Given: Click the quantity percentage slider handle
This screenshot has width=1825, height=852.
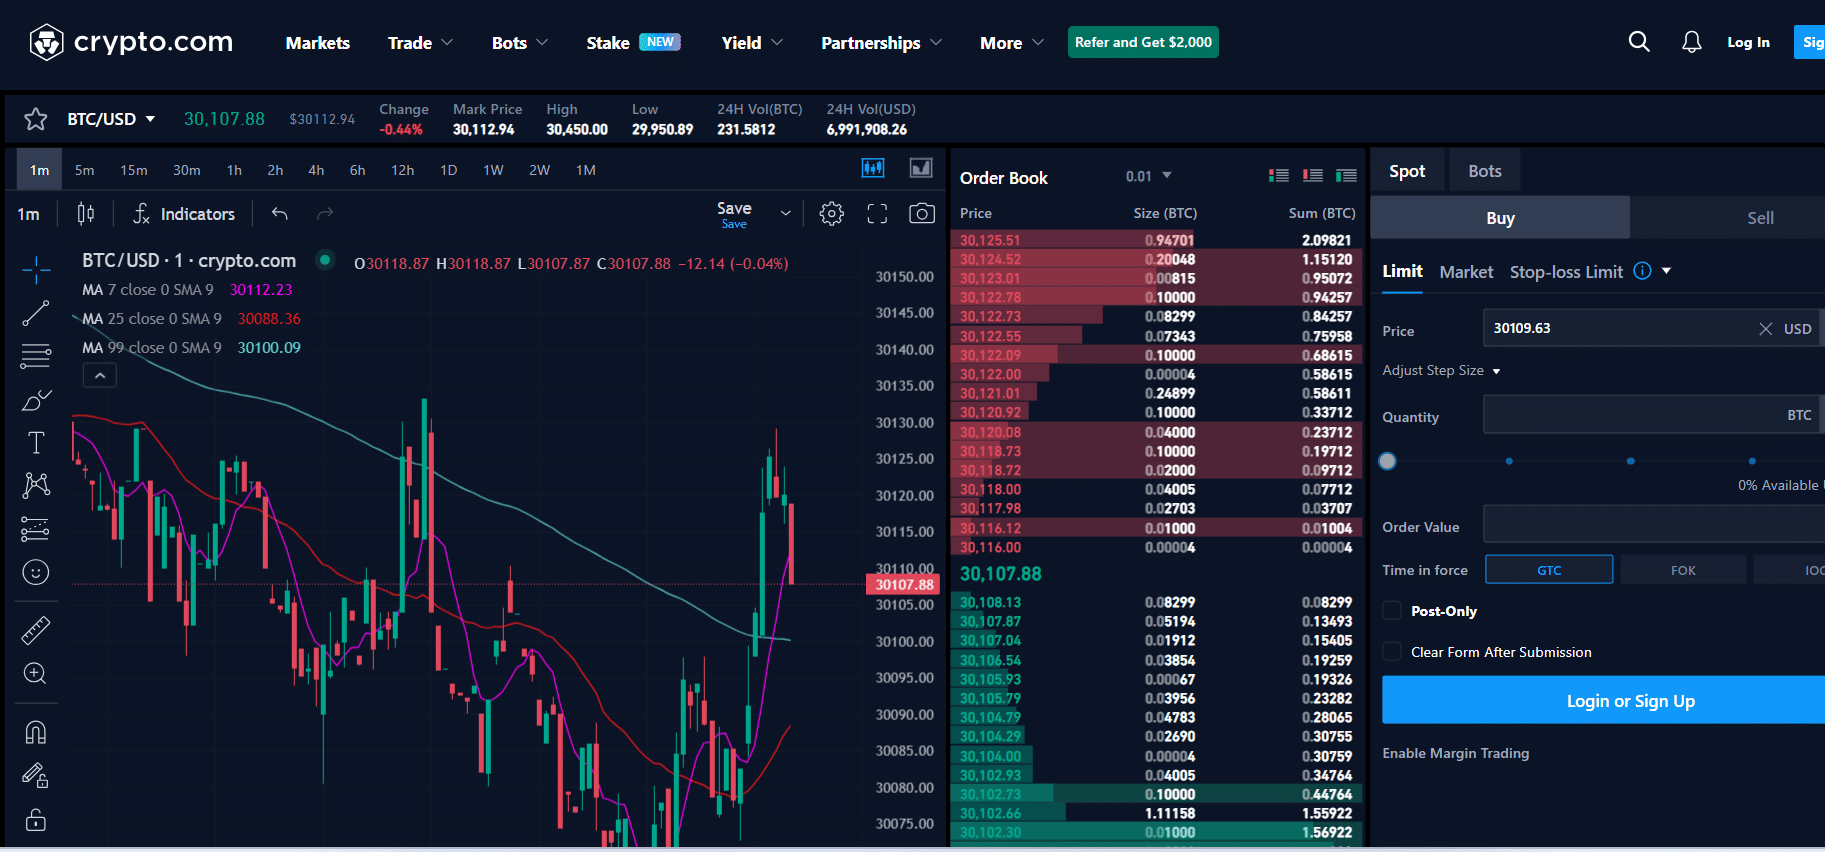Looking at the screenshot, I should (x=1387, y=461).
